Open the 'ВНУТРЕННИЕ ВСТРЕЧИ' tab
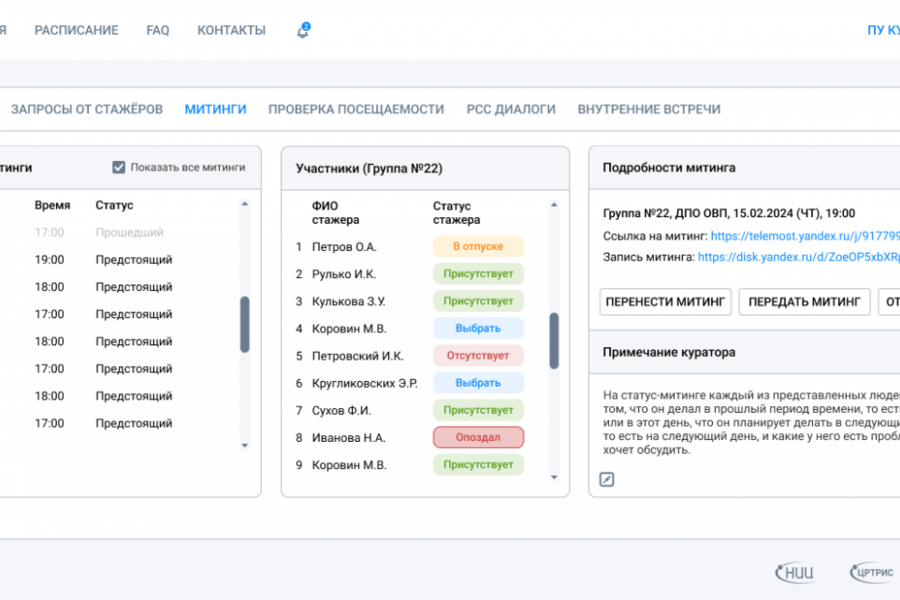The image size is (900, 600). point(651,109)
